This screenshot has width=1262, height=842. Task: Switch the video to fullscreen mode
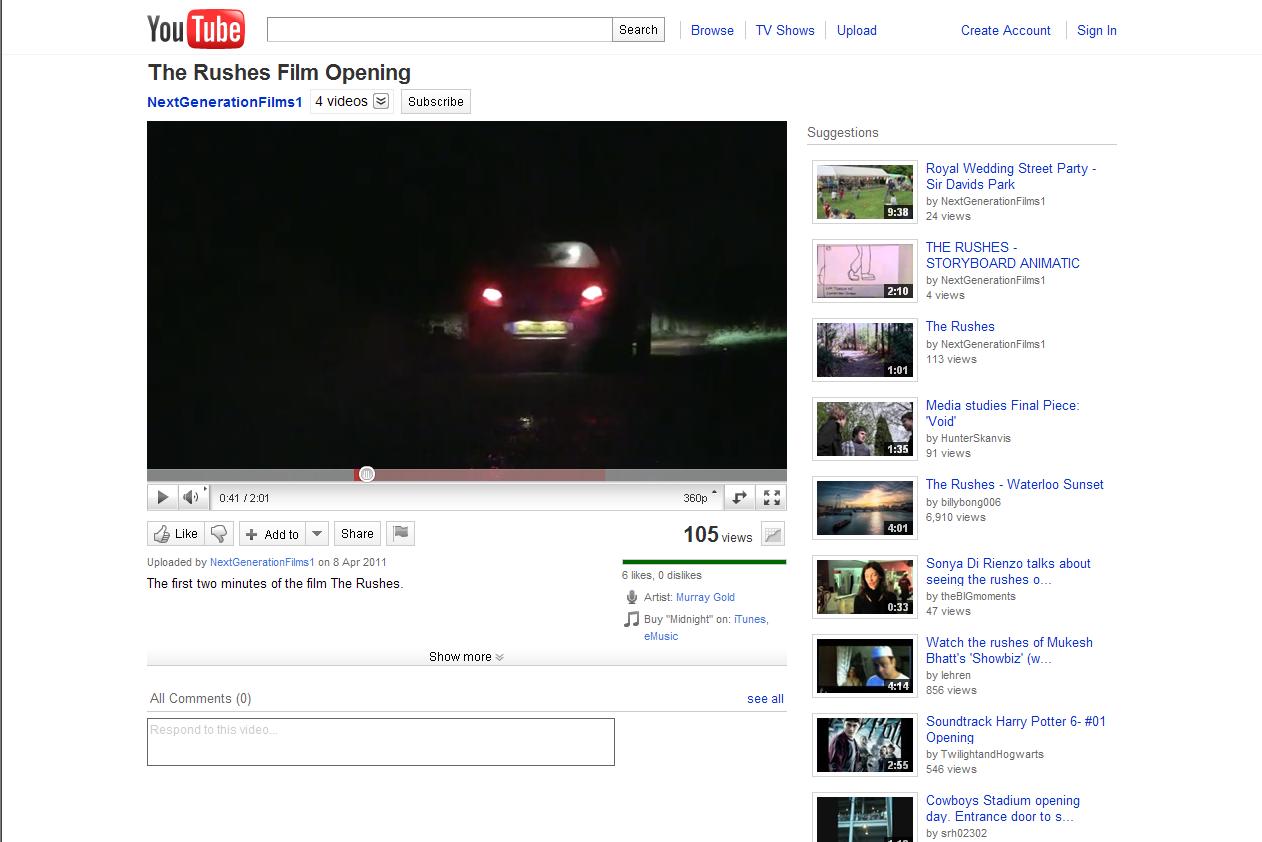771,497
